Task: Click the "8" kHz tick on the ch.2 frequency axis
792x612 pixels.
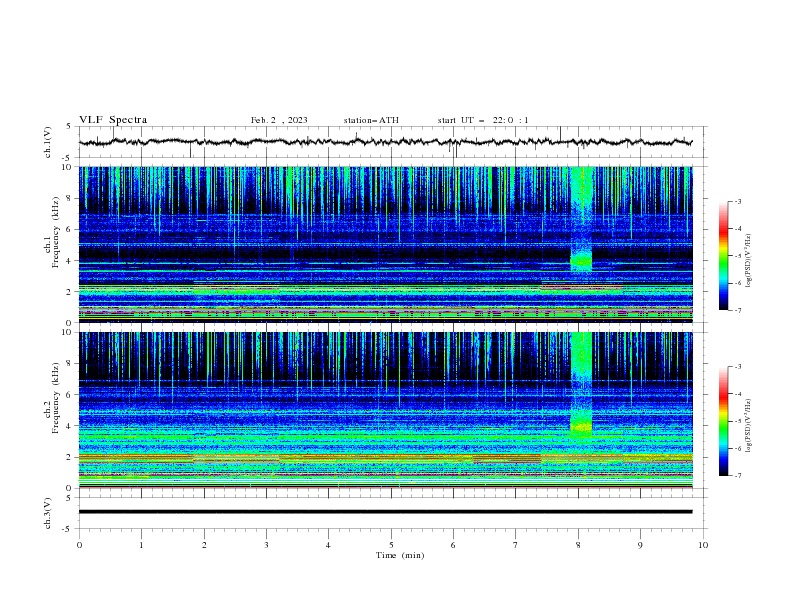Action: pyautogui.click(x=69, y=364)
